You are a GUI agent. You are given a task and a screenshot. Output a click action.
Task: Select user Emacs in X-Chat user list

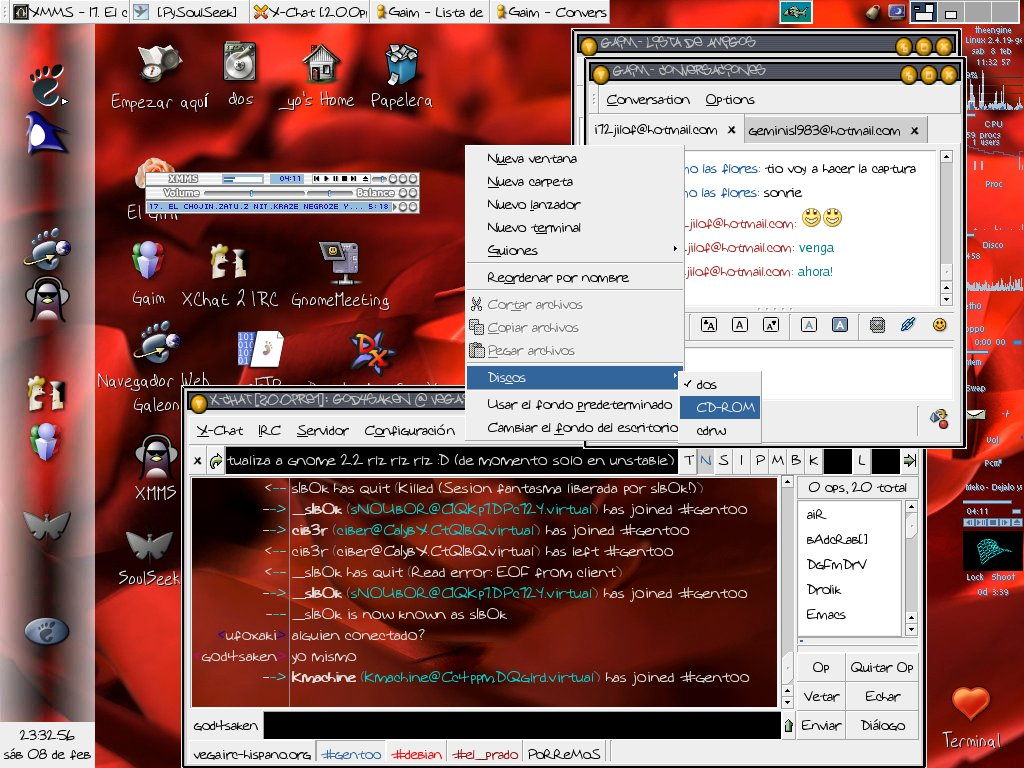tap(825, 614)
